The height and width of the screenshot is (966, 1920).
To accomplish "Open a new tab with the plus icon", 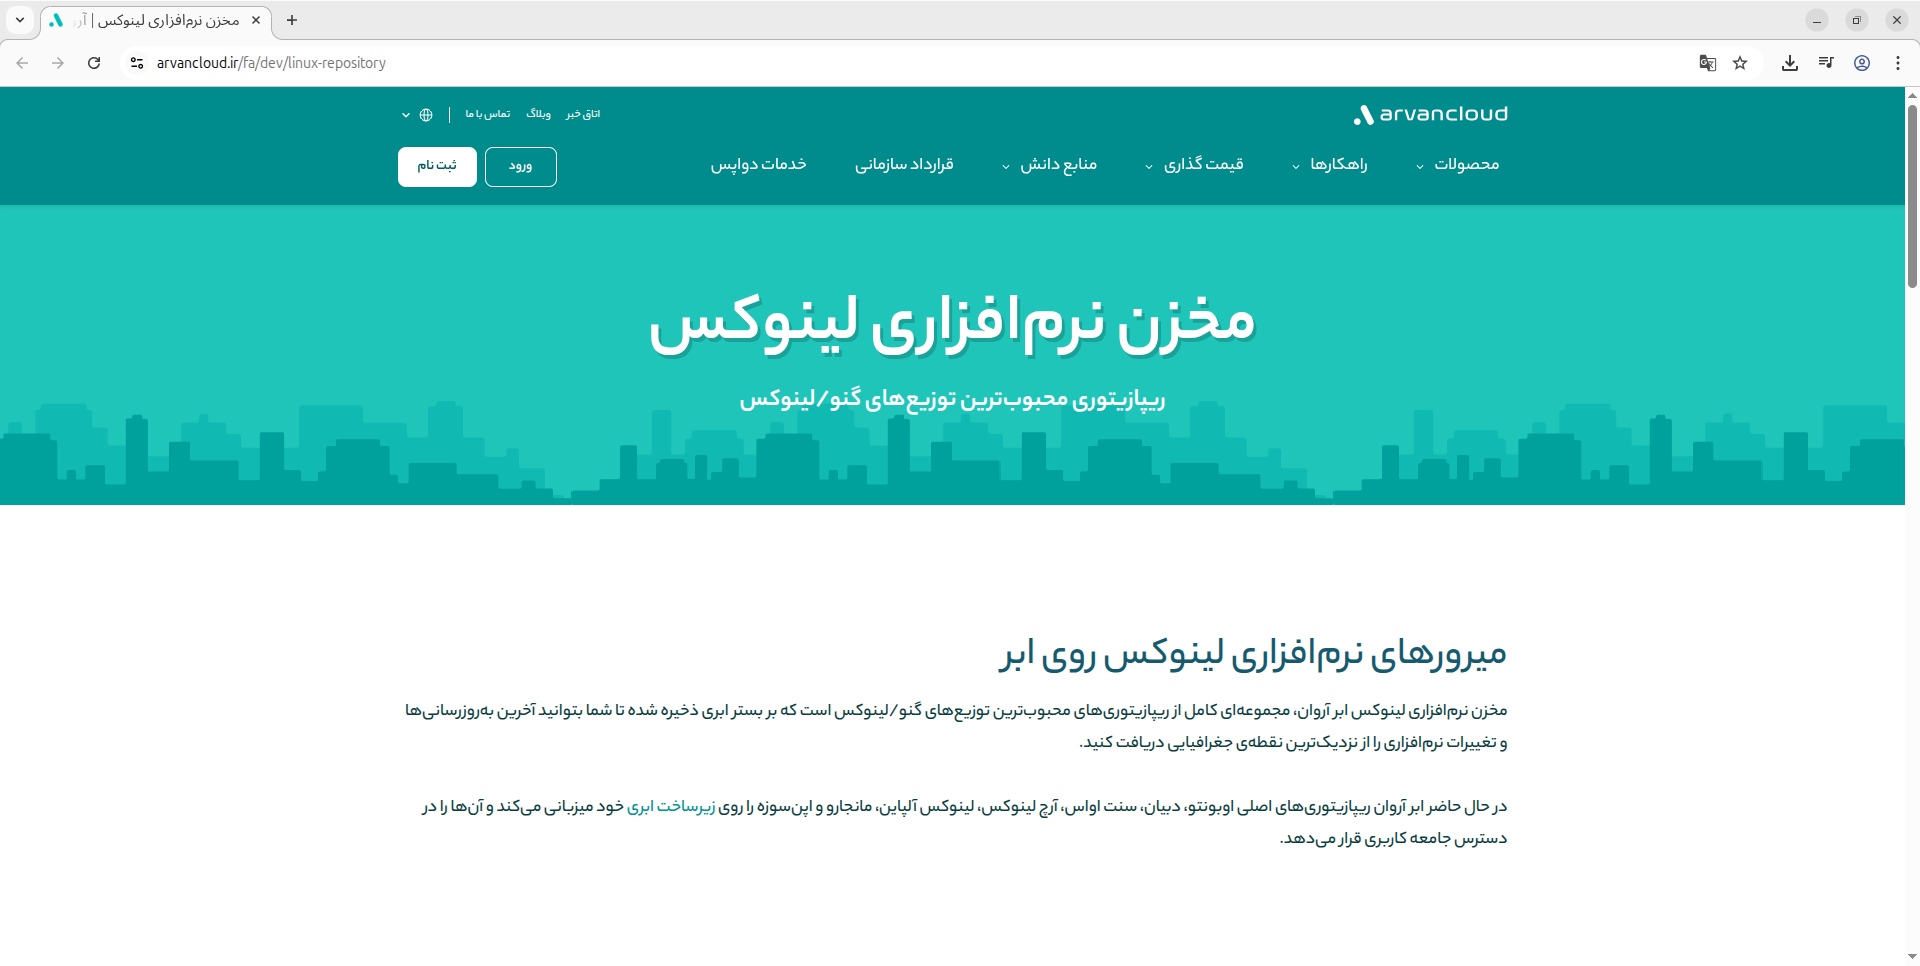I will point(292,20).
